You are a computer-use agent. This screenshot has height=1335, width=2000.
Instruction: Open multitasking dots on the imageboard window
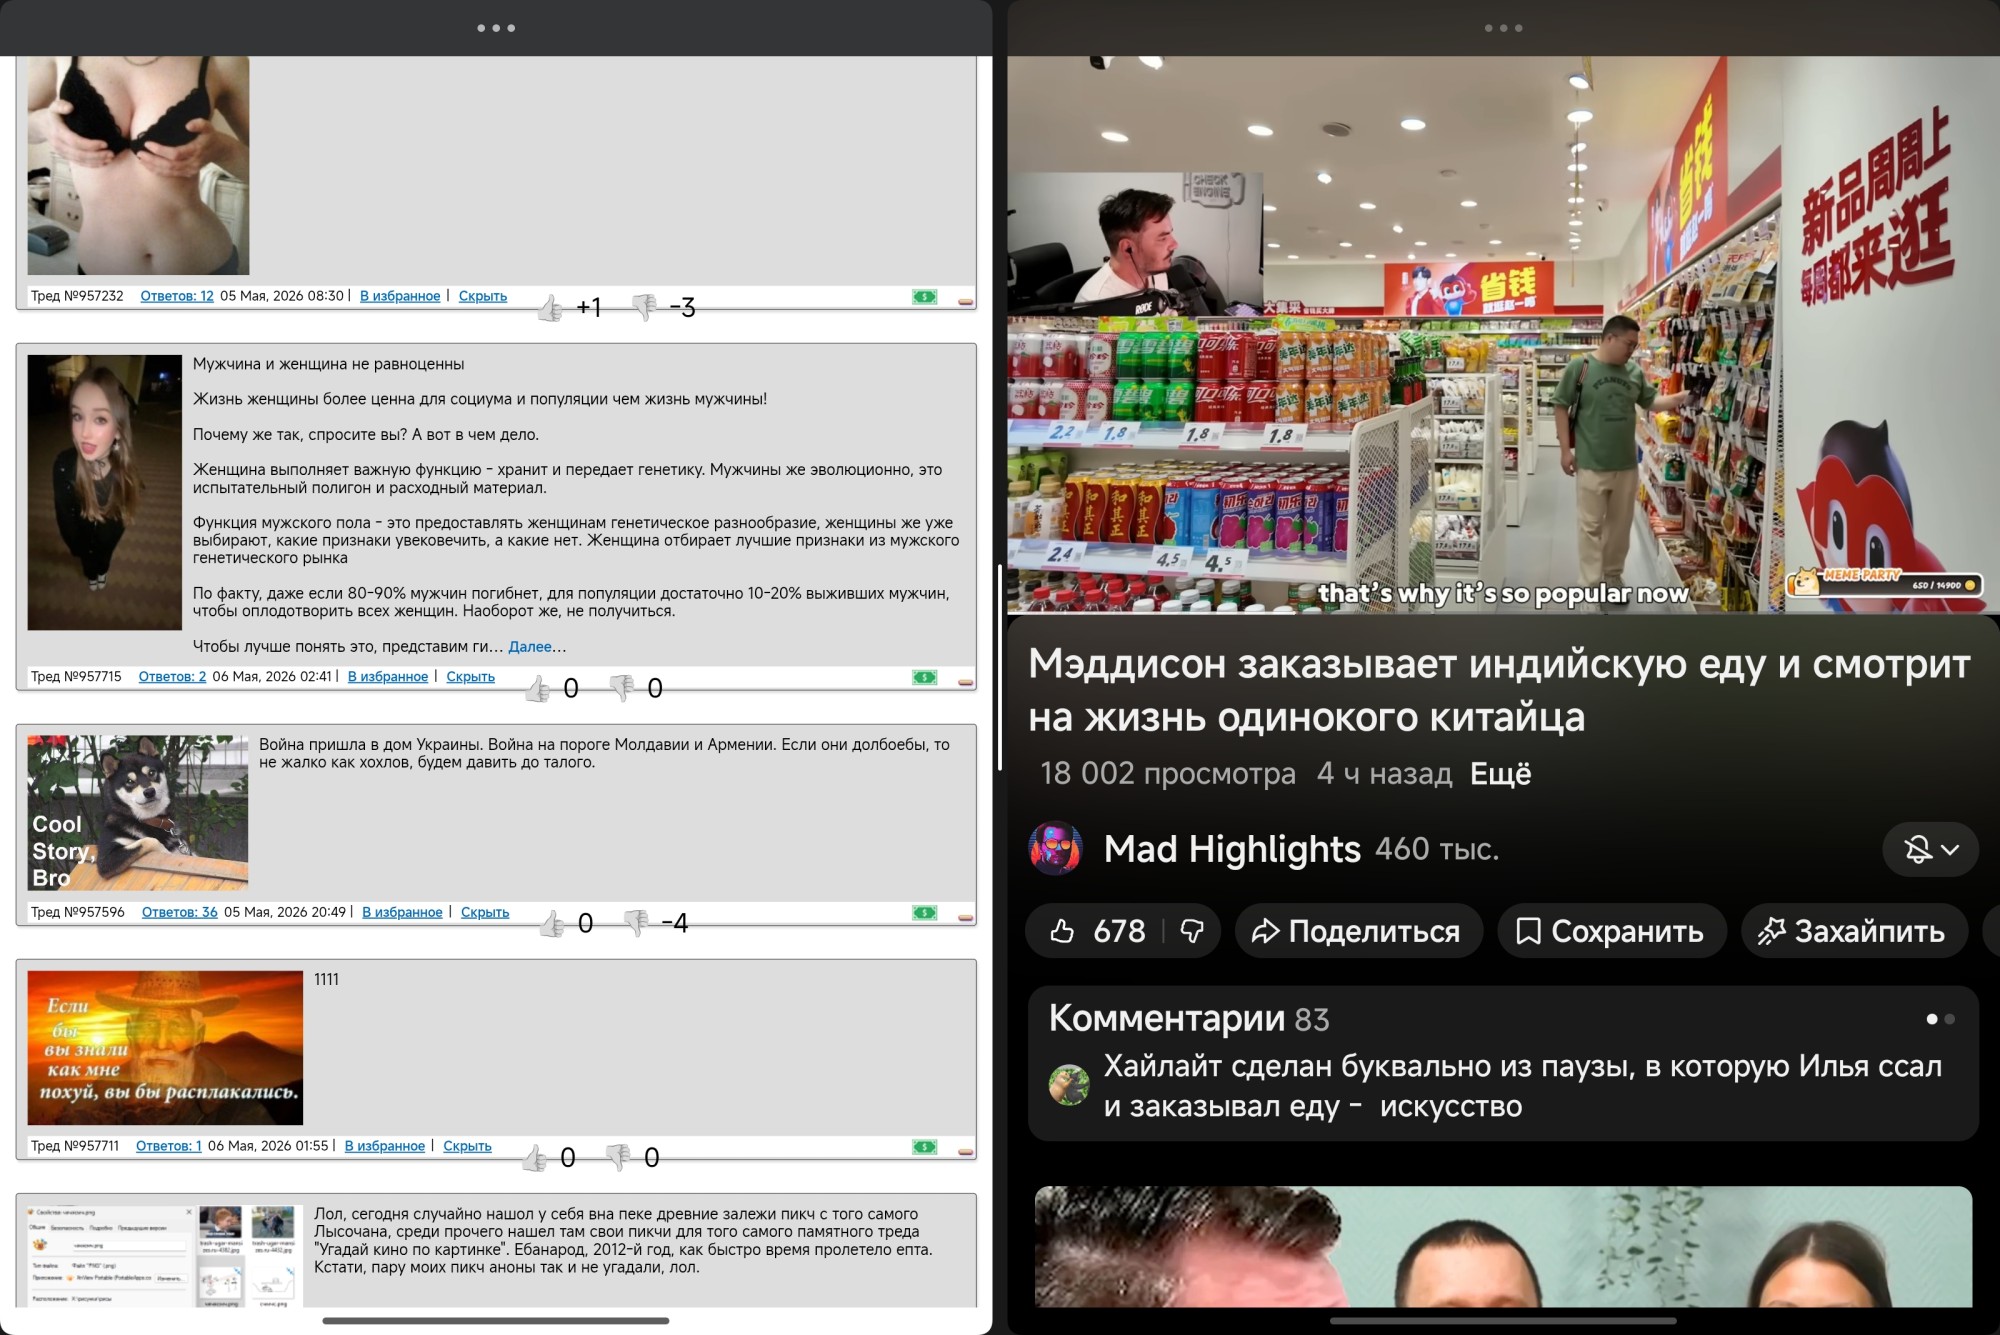coord(496,28)
